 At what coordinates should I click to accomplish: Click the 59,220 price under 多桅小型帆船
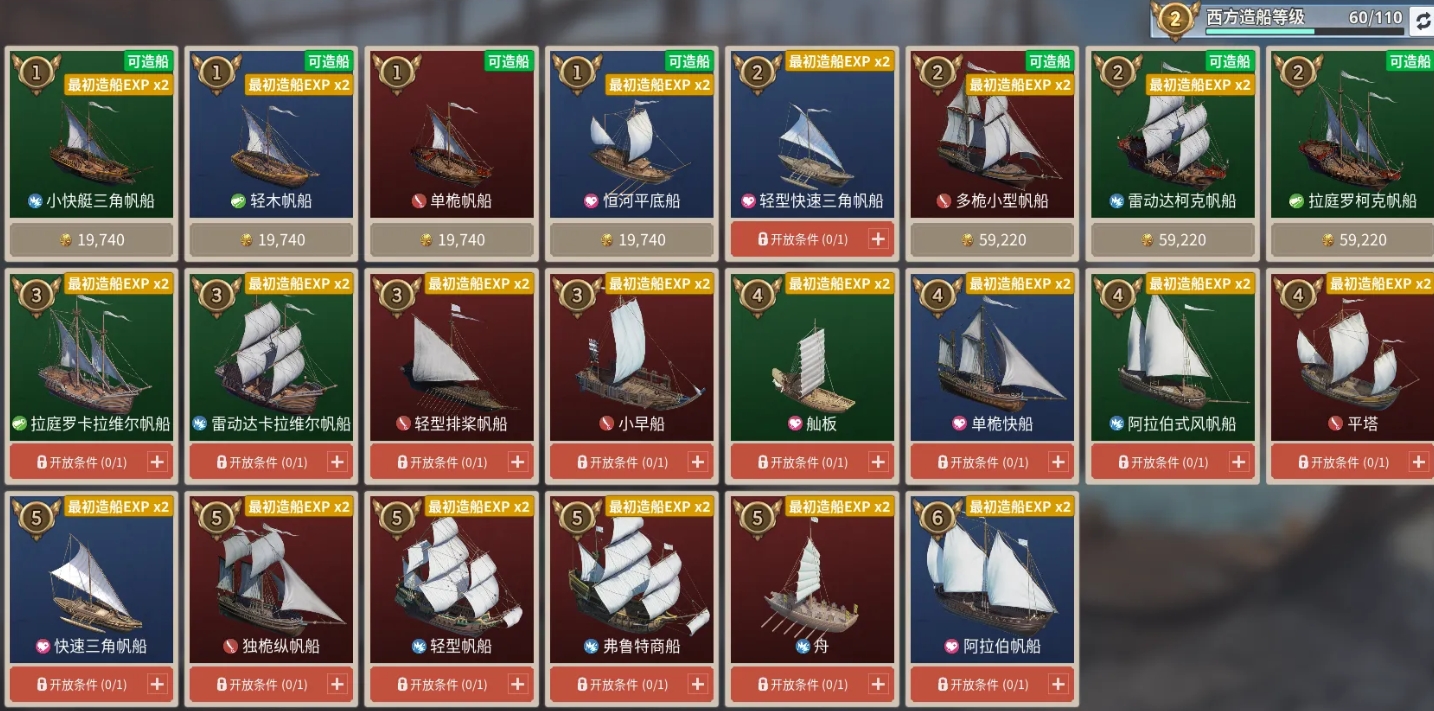[992, 240]
